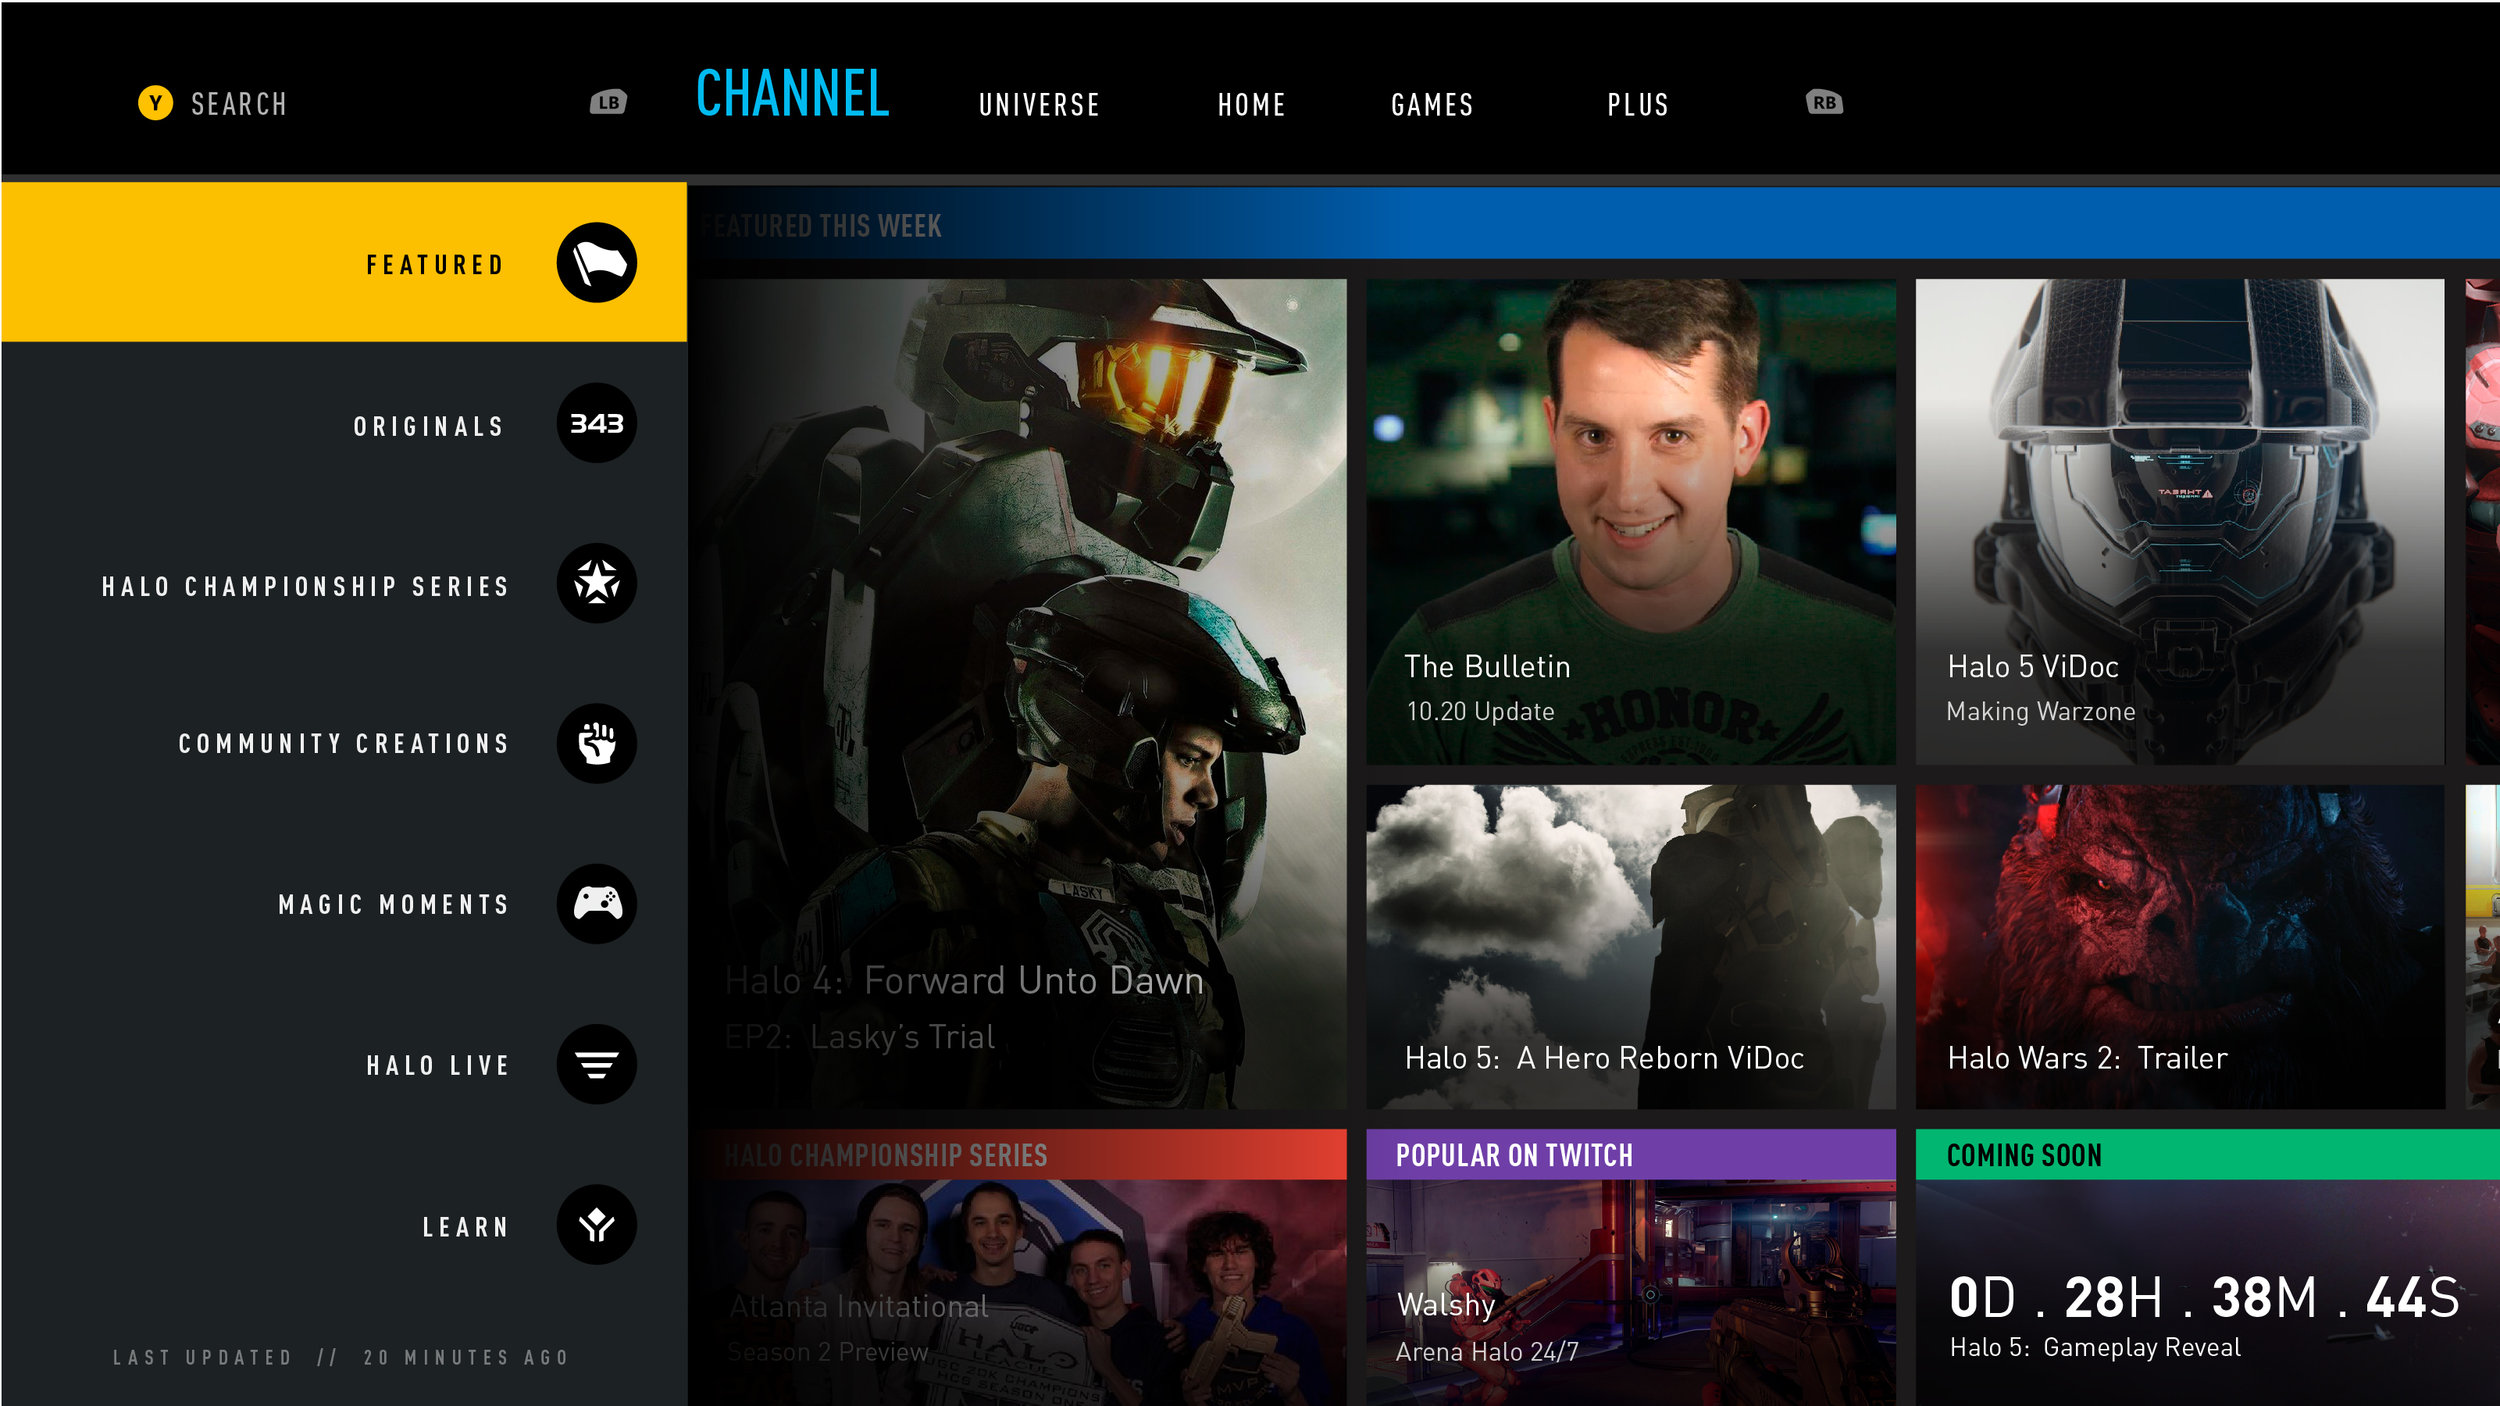Open Atlanta Invitational Season 2 Preview tile

point(1018,1293)
